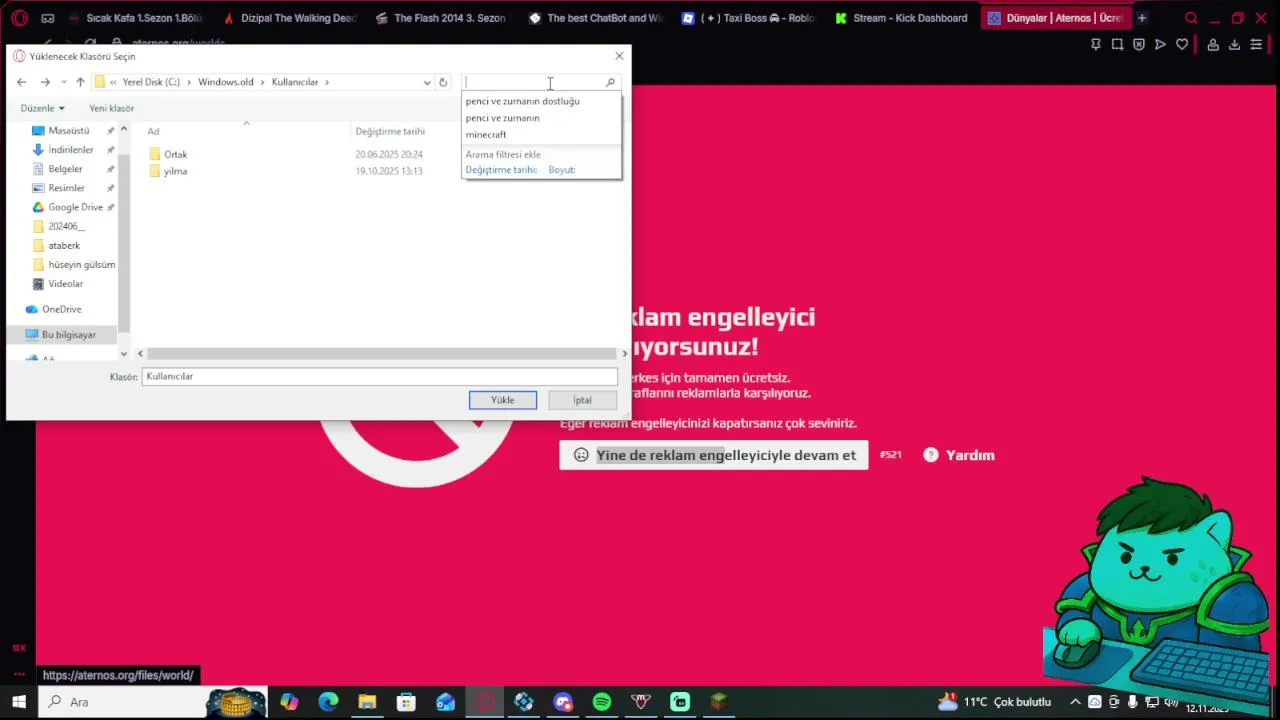Select 'penci ve zurnanın dostluğu' search suggestion

point(522,101)
